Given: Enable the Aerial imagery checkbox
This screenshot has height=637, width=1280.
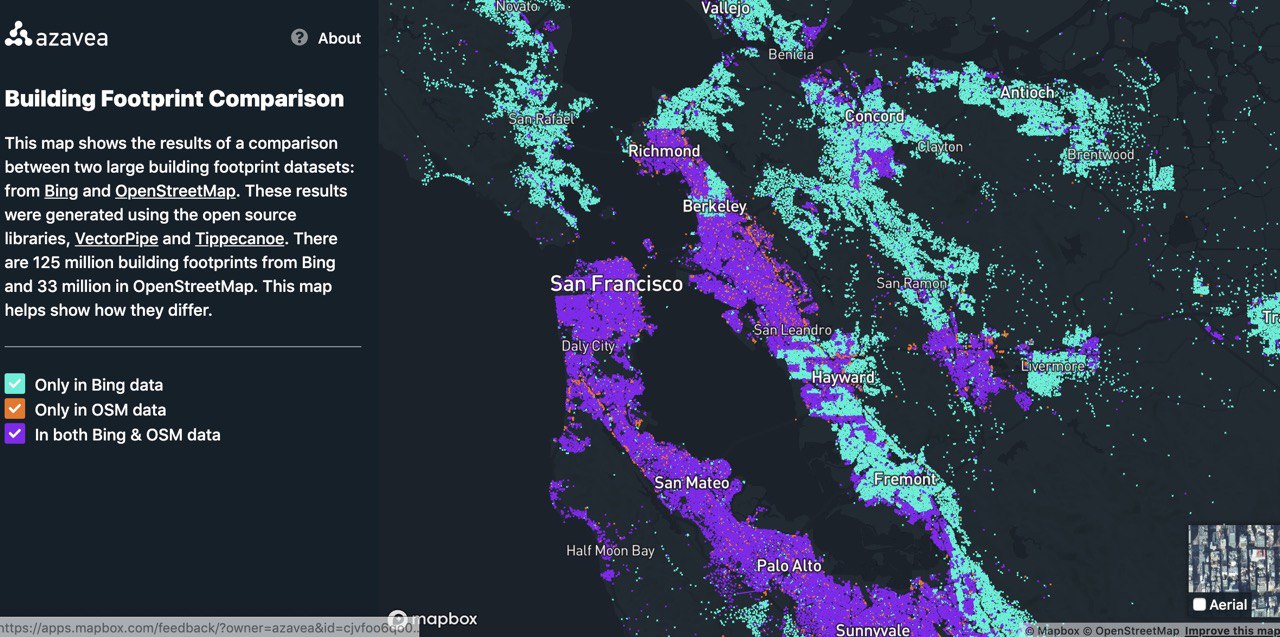Looking at the screenshot, I should point(1199,604).
